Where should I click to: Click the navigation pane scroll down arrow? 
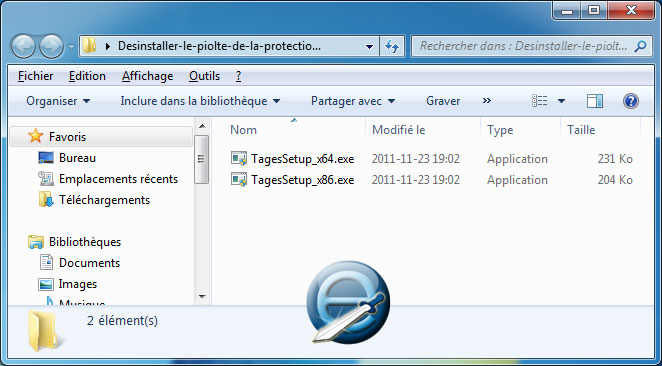[202, 297]
